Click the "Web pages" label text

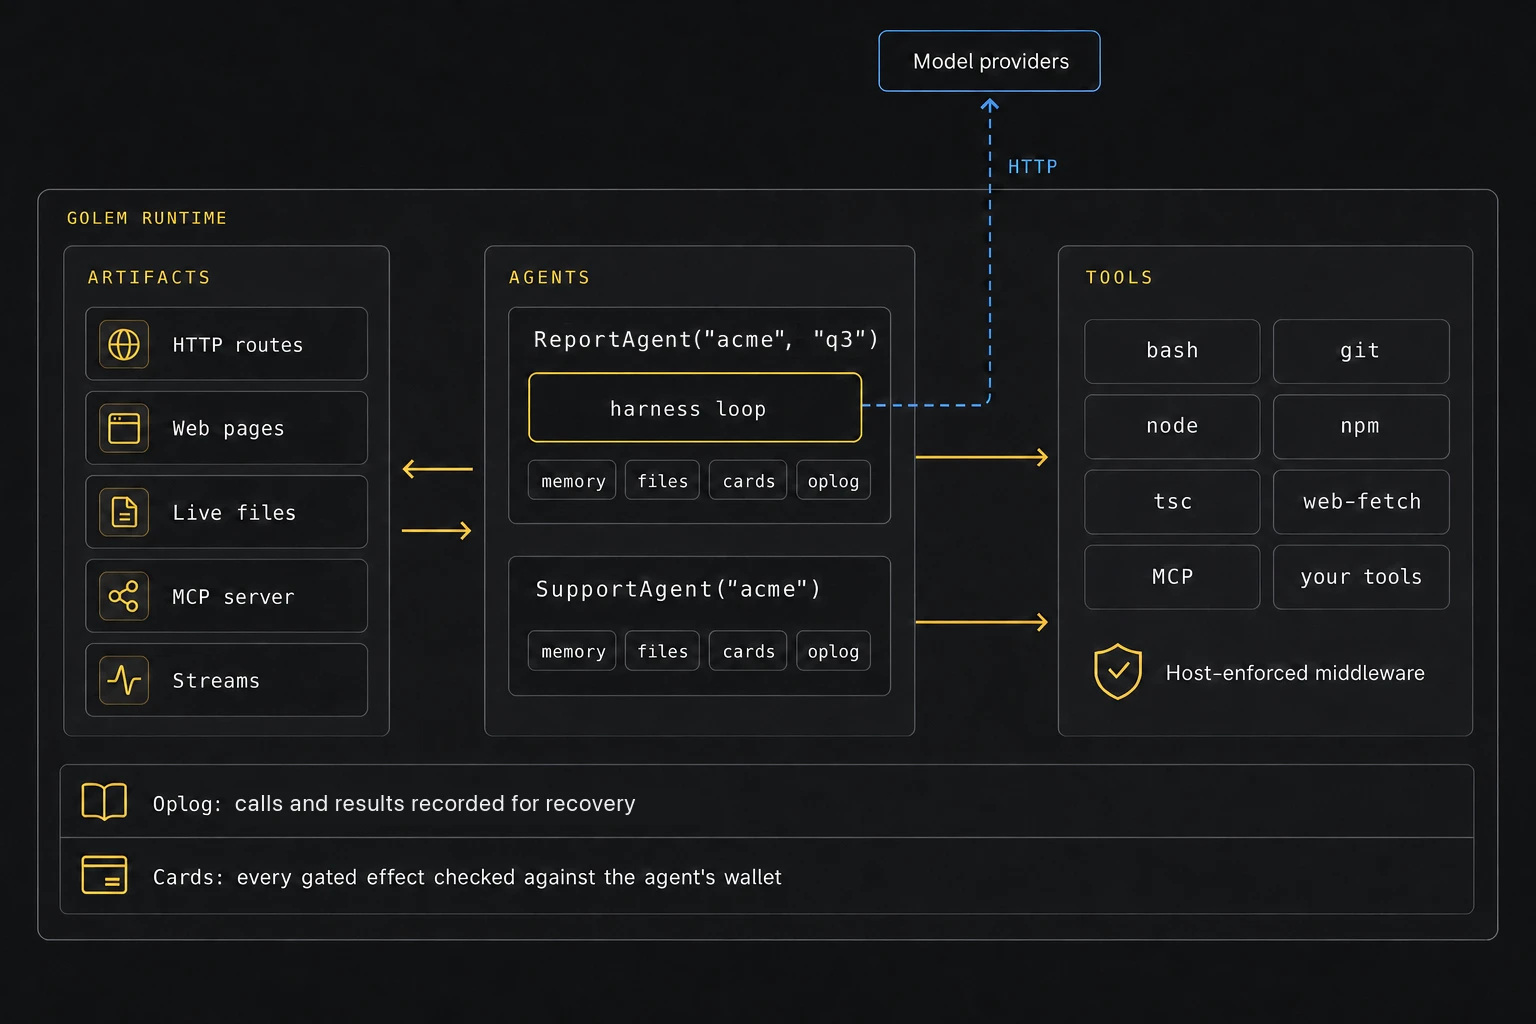click(228, 429)
